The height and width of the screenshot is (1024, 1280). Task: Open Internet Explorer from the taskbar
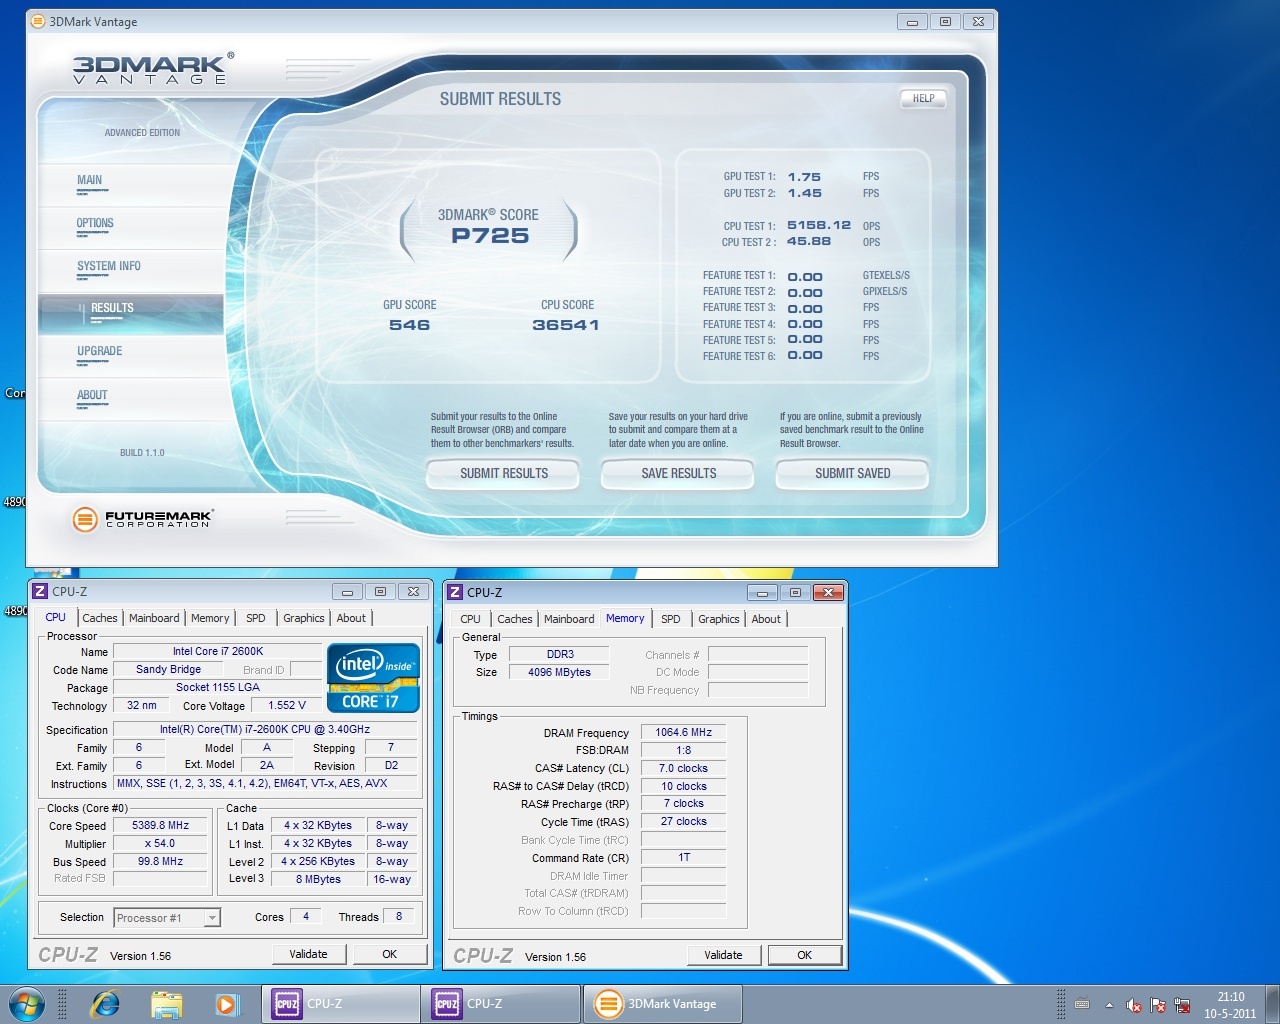click(105, 1004)
